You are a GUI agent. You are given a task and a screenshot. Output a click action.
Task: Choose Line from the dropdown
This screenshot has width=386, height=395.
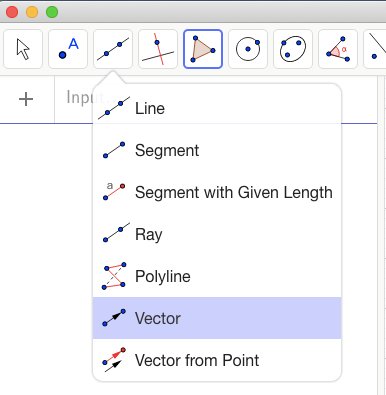coord(217,108)
